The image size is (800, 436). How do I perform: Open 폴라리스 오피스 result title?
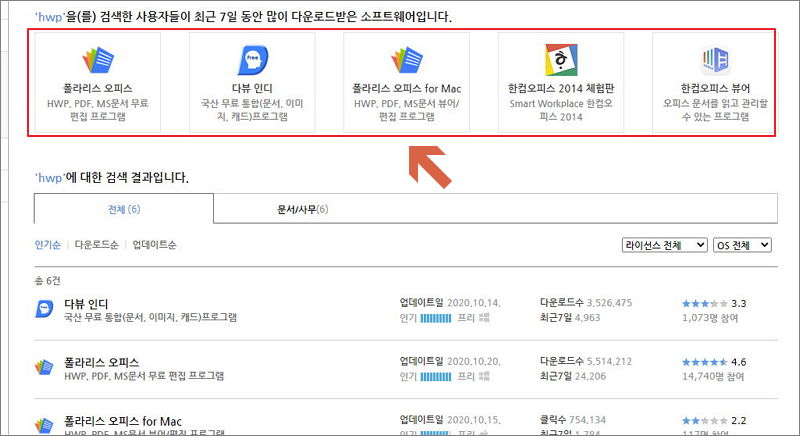pyautogui.click(x=102, y=363)
